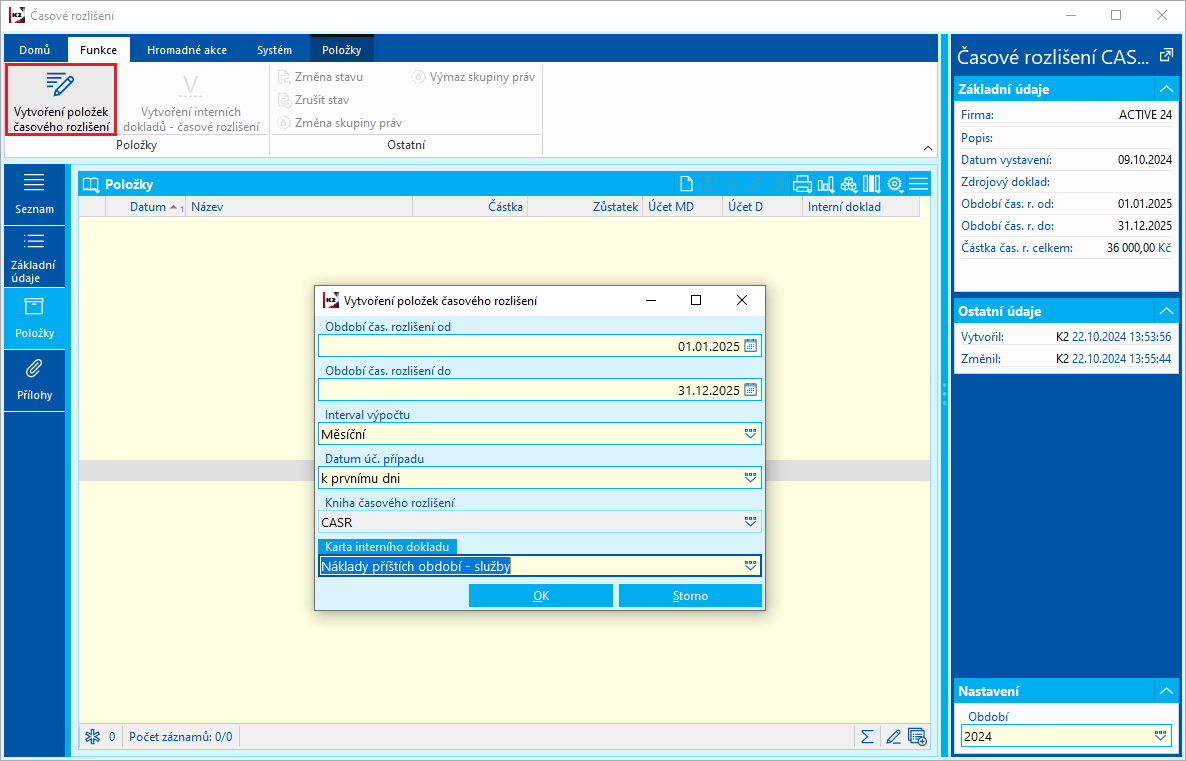Viewport: 1186px width, 761px height.
Task: Open the Základní údaje sidebar view
Action: pos(34,257)
